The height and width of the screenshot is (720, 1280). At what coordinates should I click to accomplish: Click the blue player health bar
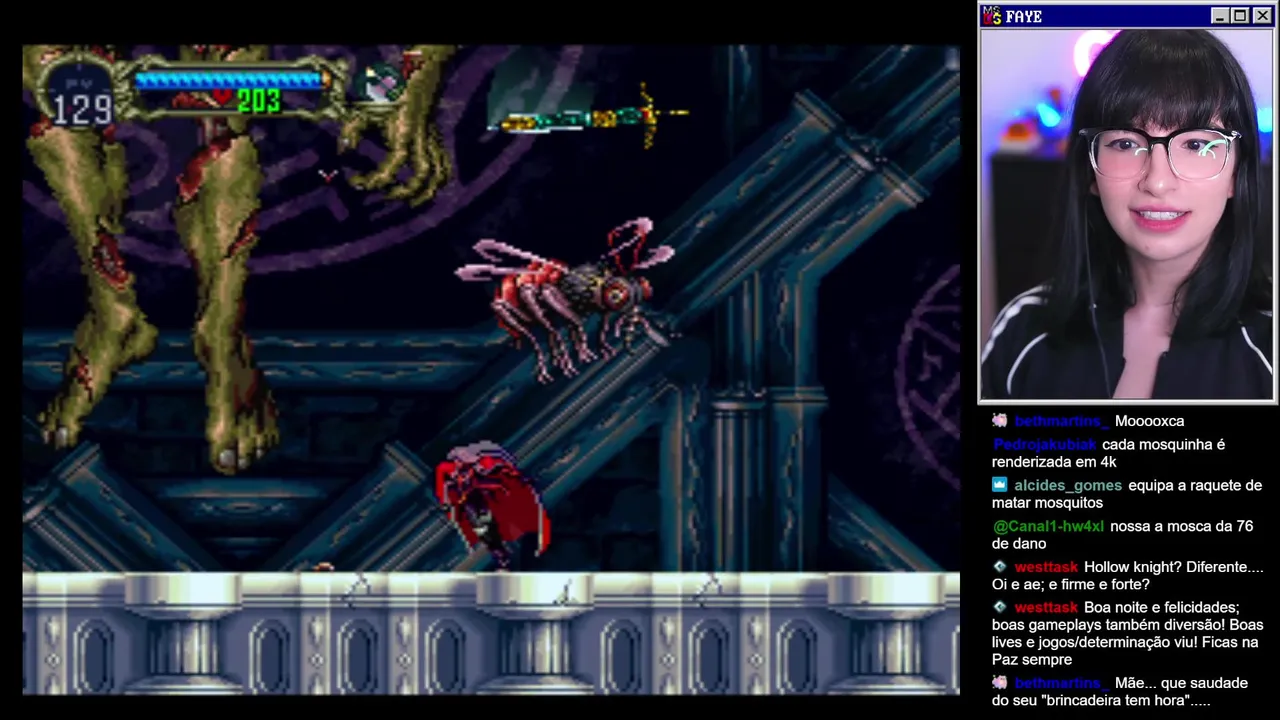232,78
